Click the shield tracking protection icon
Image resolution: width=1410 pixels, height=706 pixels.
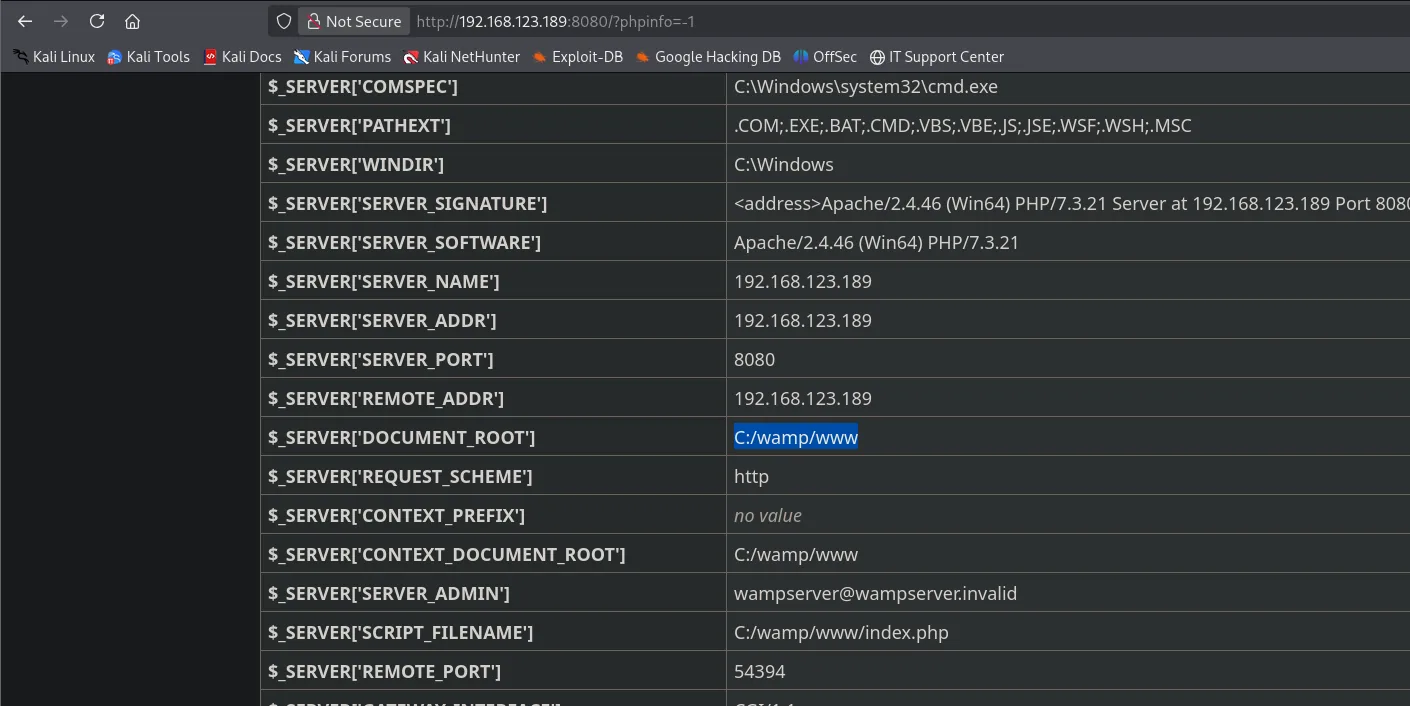pyautogui.click(x=284, y=21)
